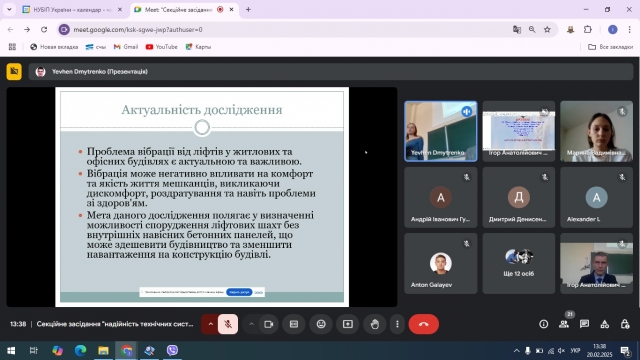
Task: Open File Explorer from taskbar
Action: click(x=103, y=351)
